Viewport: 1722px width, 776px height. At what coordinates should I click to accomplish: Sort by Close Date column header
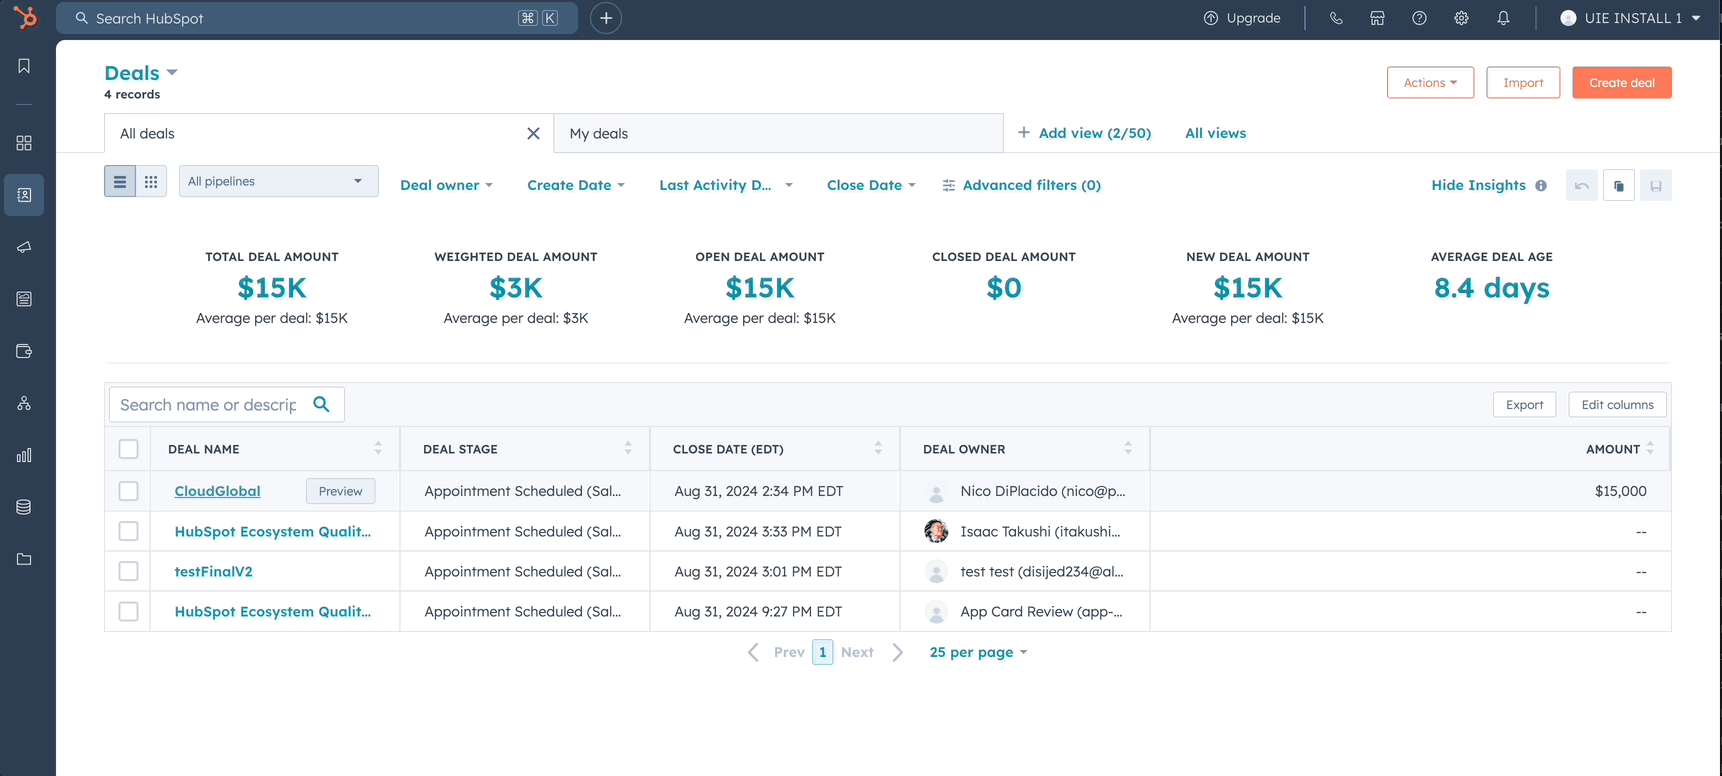point(775,449)
